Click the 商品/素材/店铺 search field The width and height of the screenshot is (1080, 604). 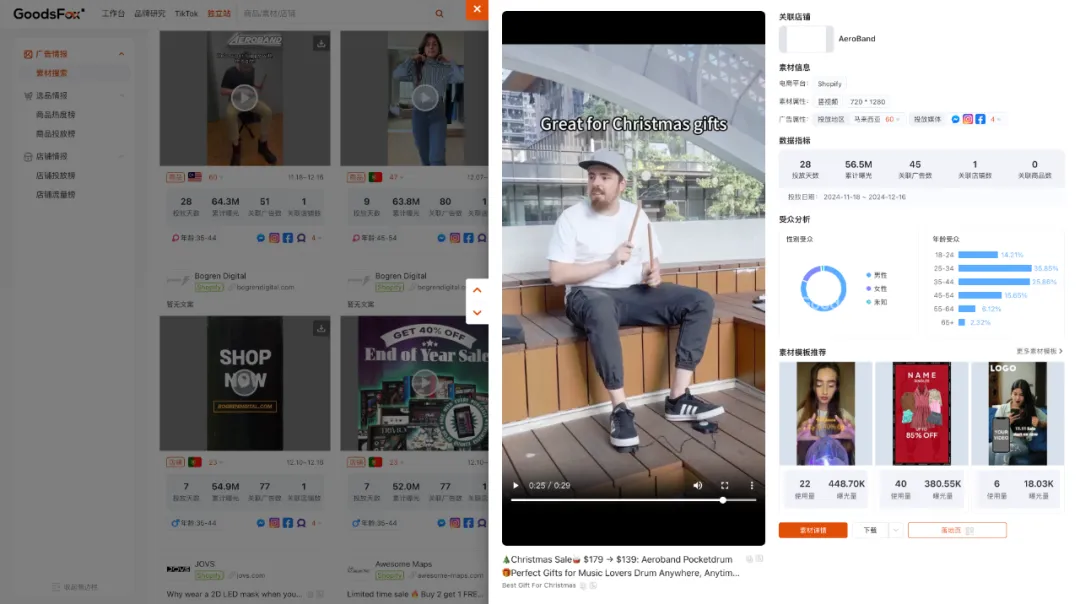click(x=338, y=14)
